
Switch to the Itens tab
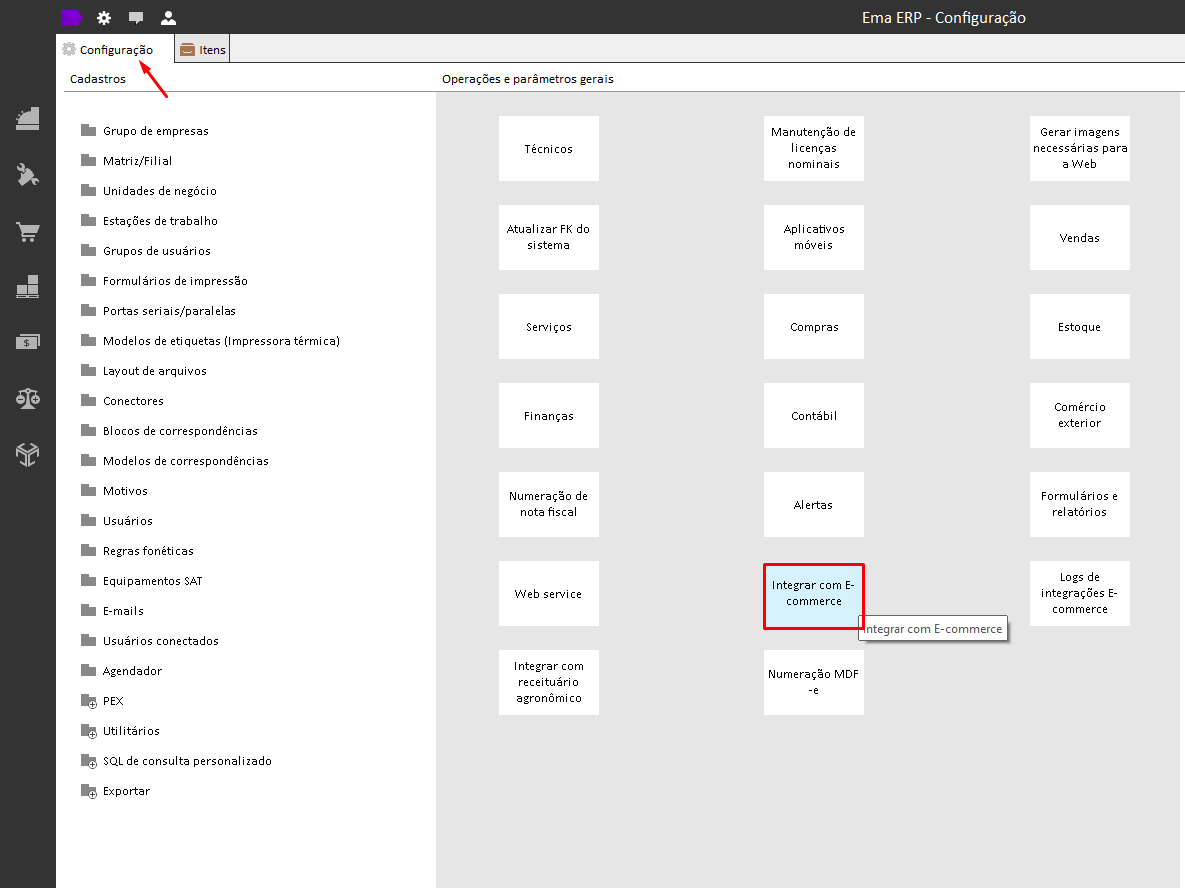click(x=203, y=50)
